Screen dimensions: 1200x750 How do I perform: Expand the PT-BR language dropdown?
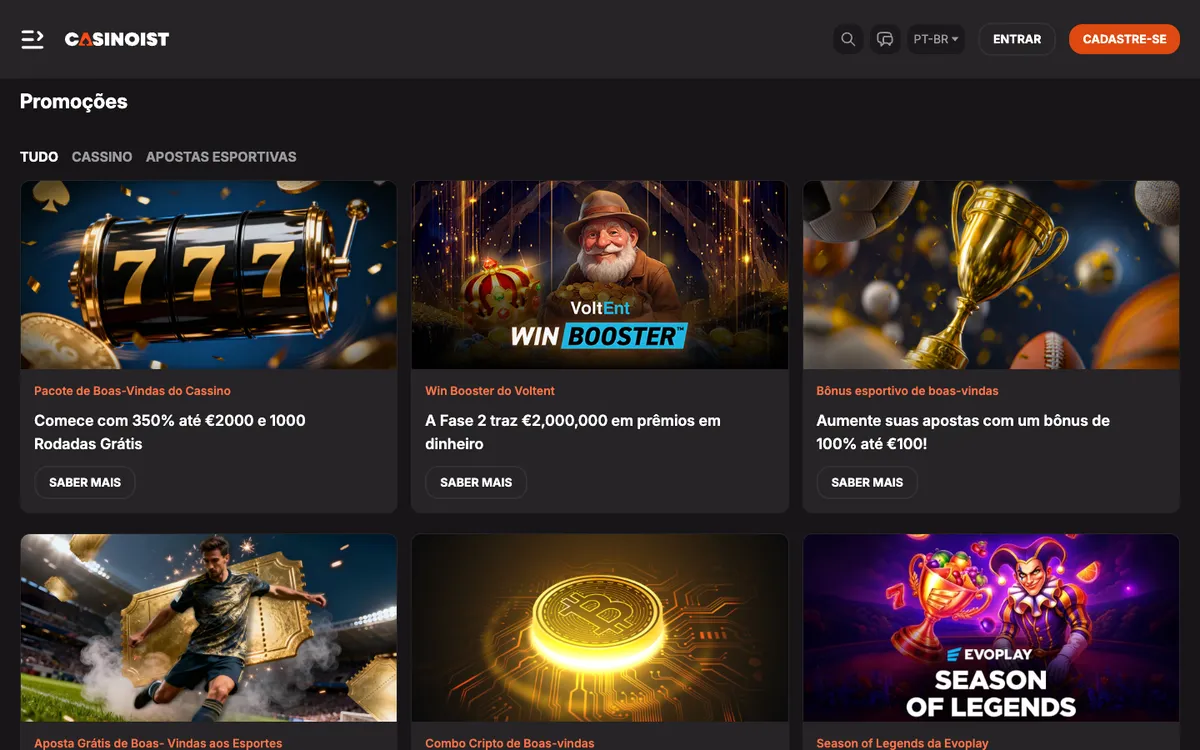tap(936, 39)
